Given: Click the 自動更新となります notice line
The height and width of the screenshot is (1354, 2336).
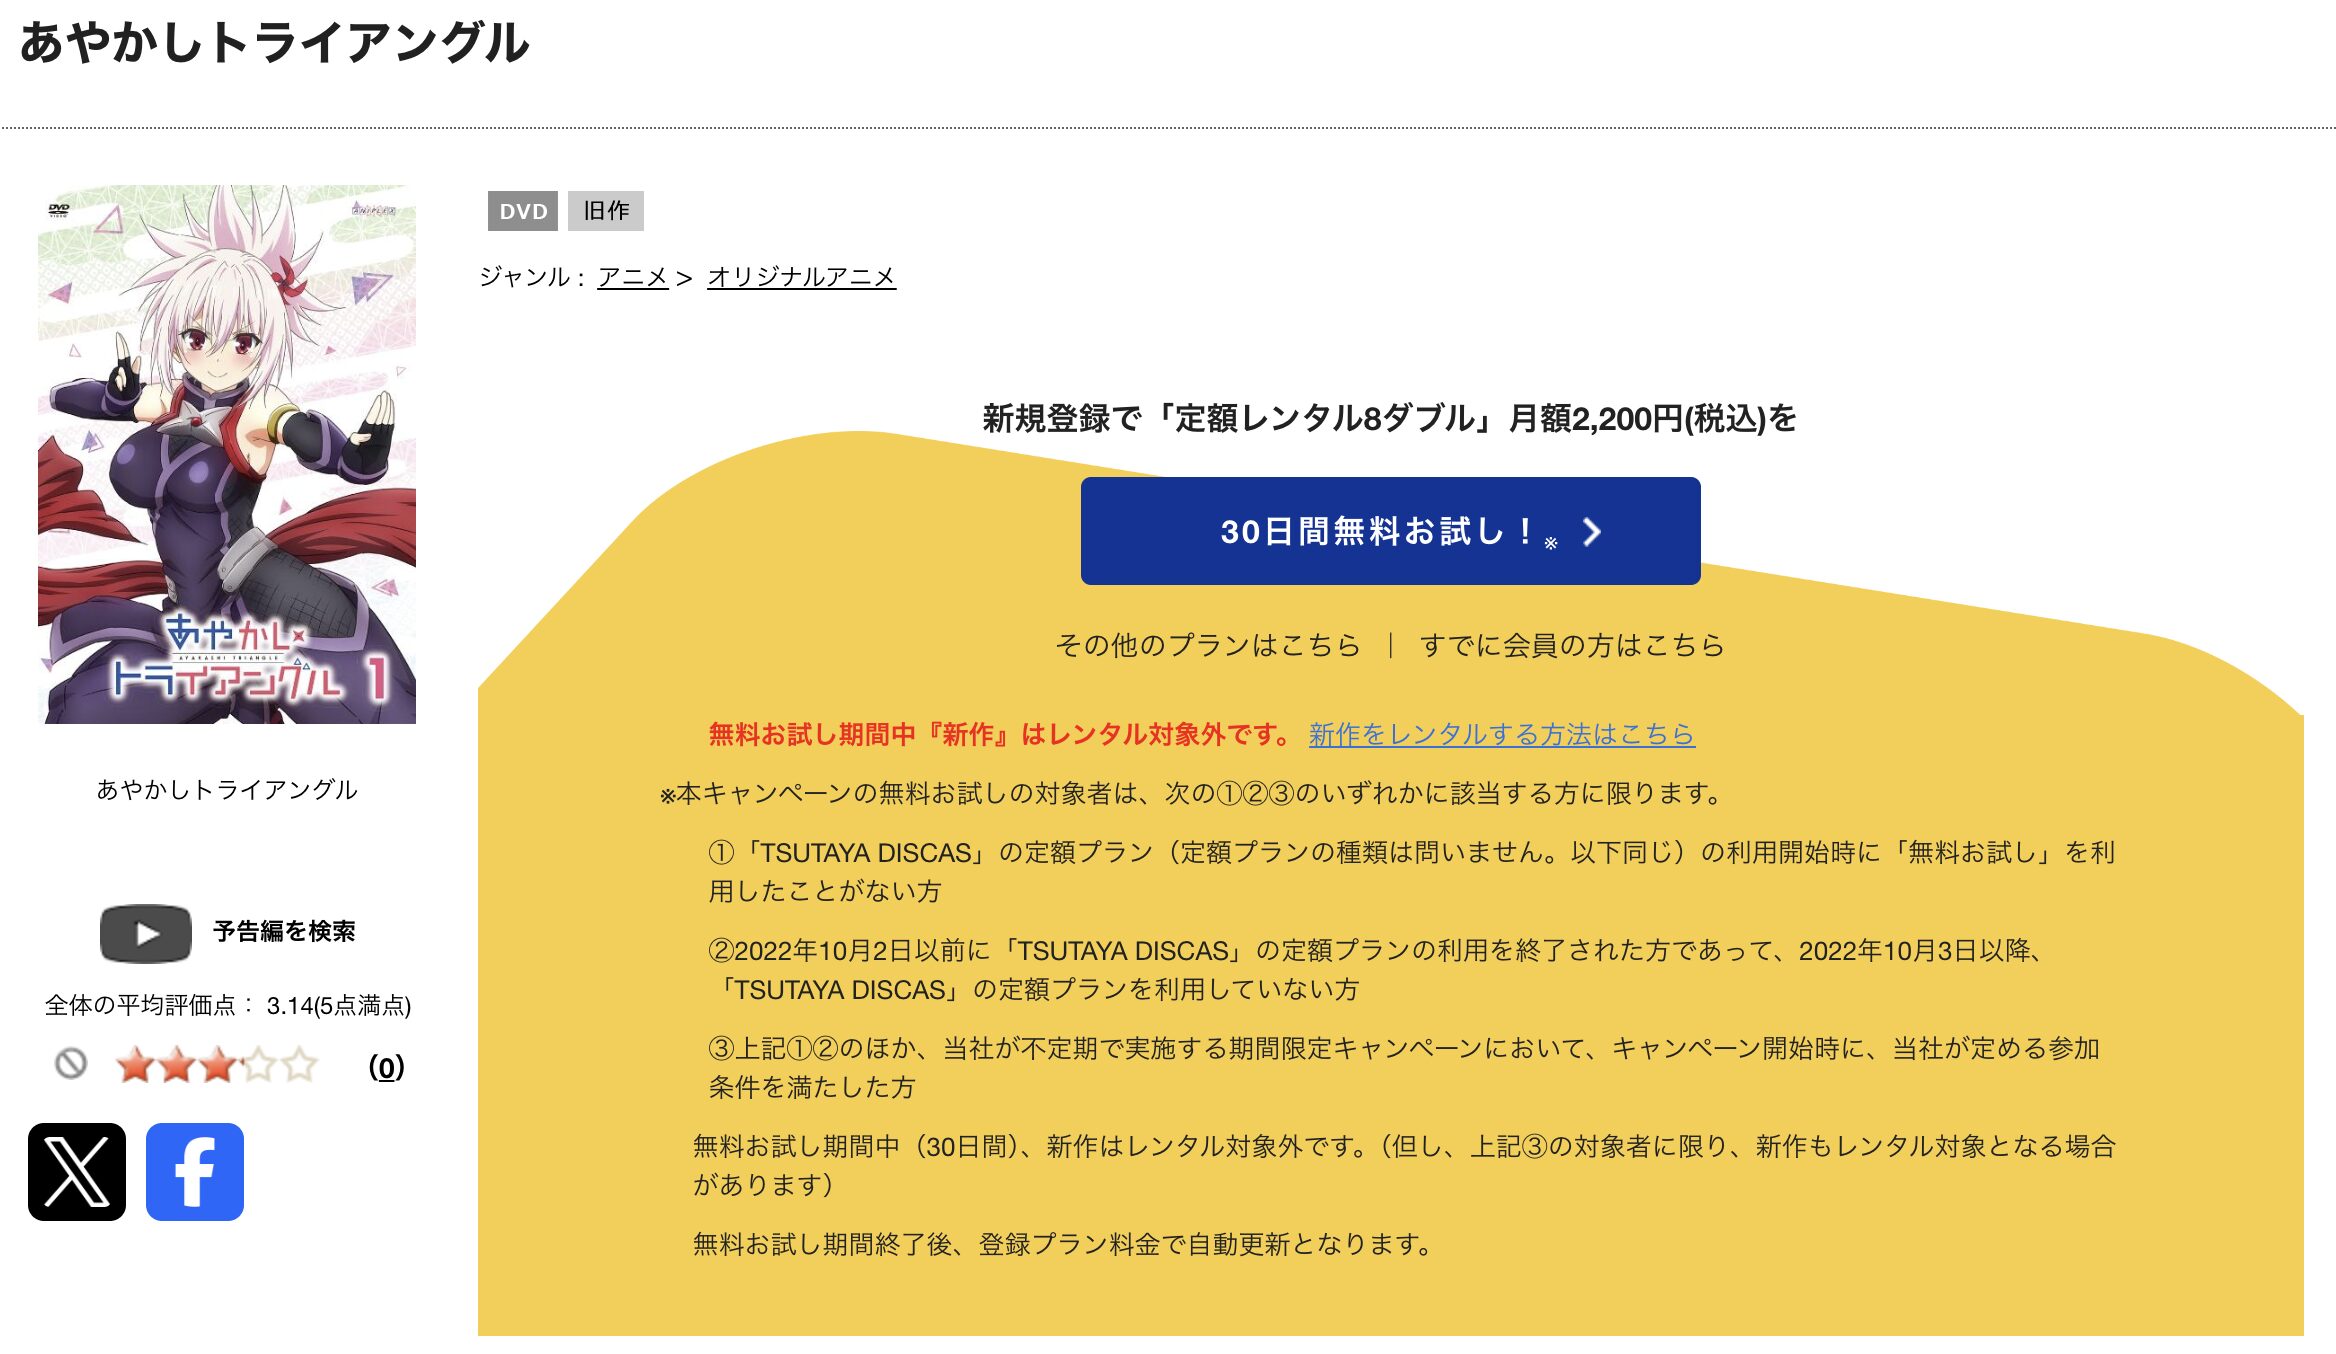Looking at the screenshot, I should tap(1063, 1243).
